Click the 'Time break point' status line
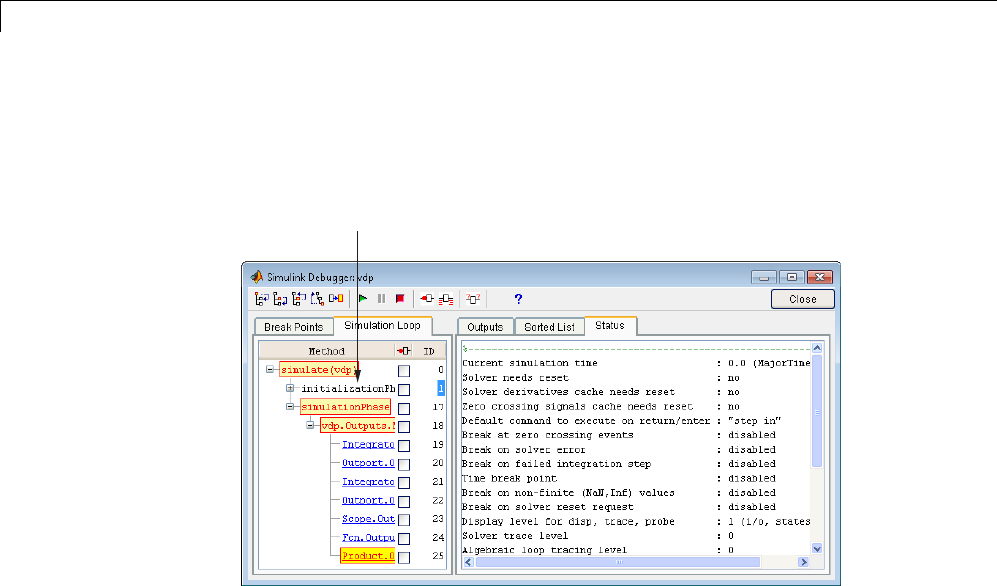 619,478
